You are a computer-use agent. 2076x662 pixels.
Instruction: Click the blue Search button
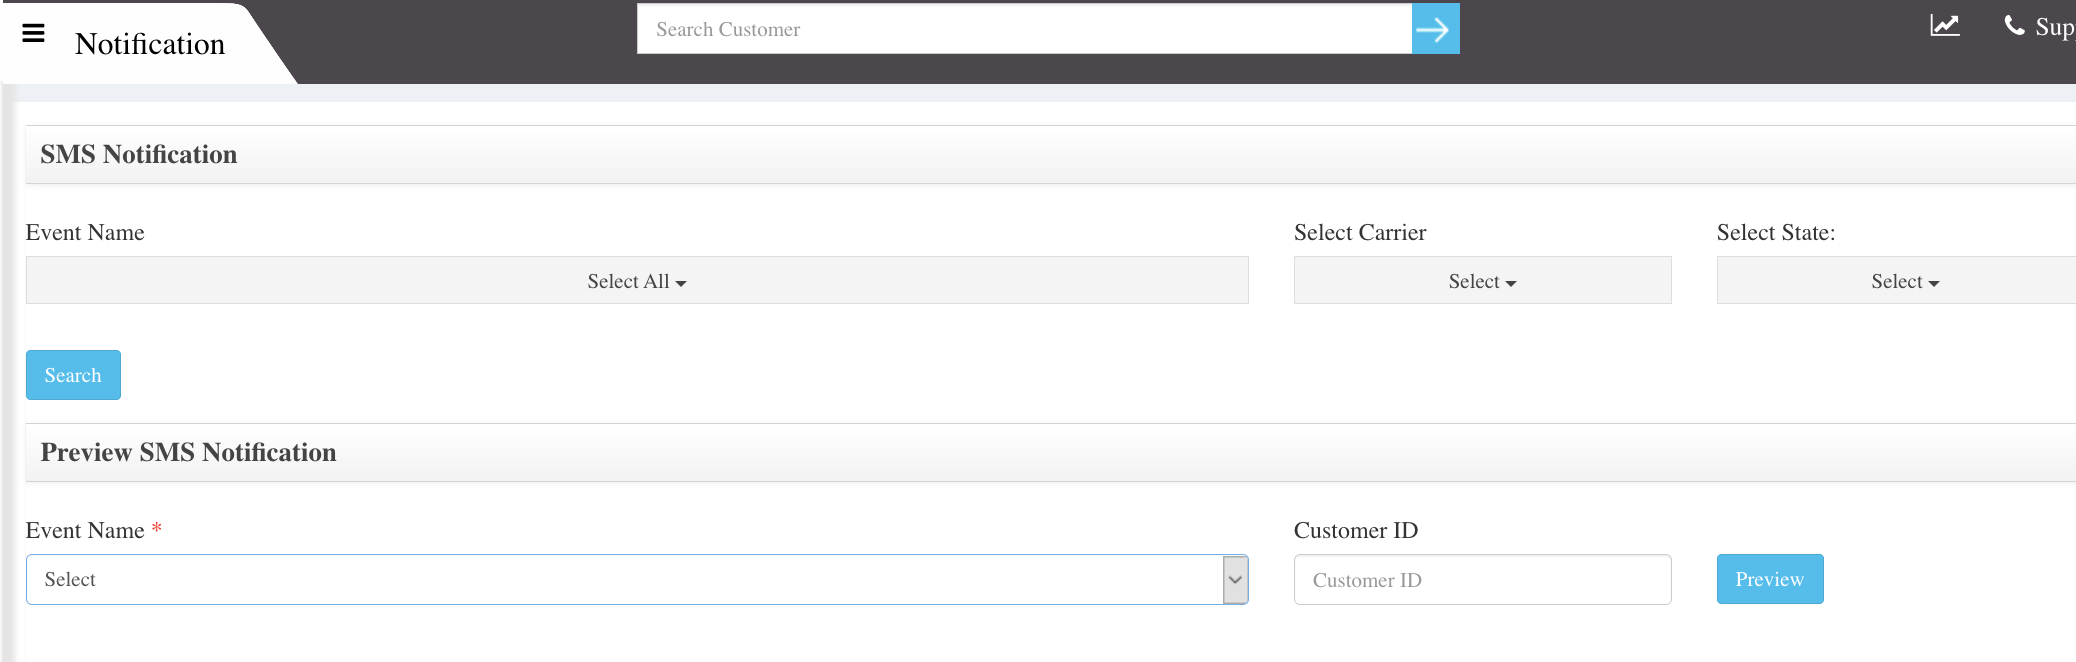coord(73,375)
